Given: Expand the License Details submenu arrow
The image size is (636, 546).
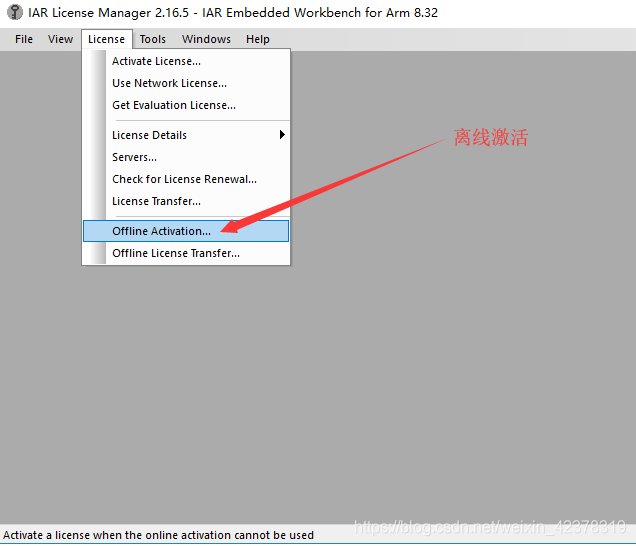Looking at the screenshot, I should click(x=282, y=135).
